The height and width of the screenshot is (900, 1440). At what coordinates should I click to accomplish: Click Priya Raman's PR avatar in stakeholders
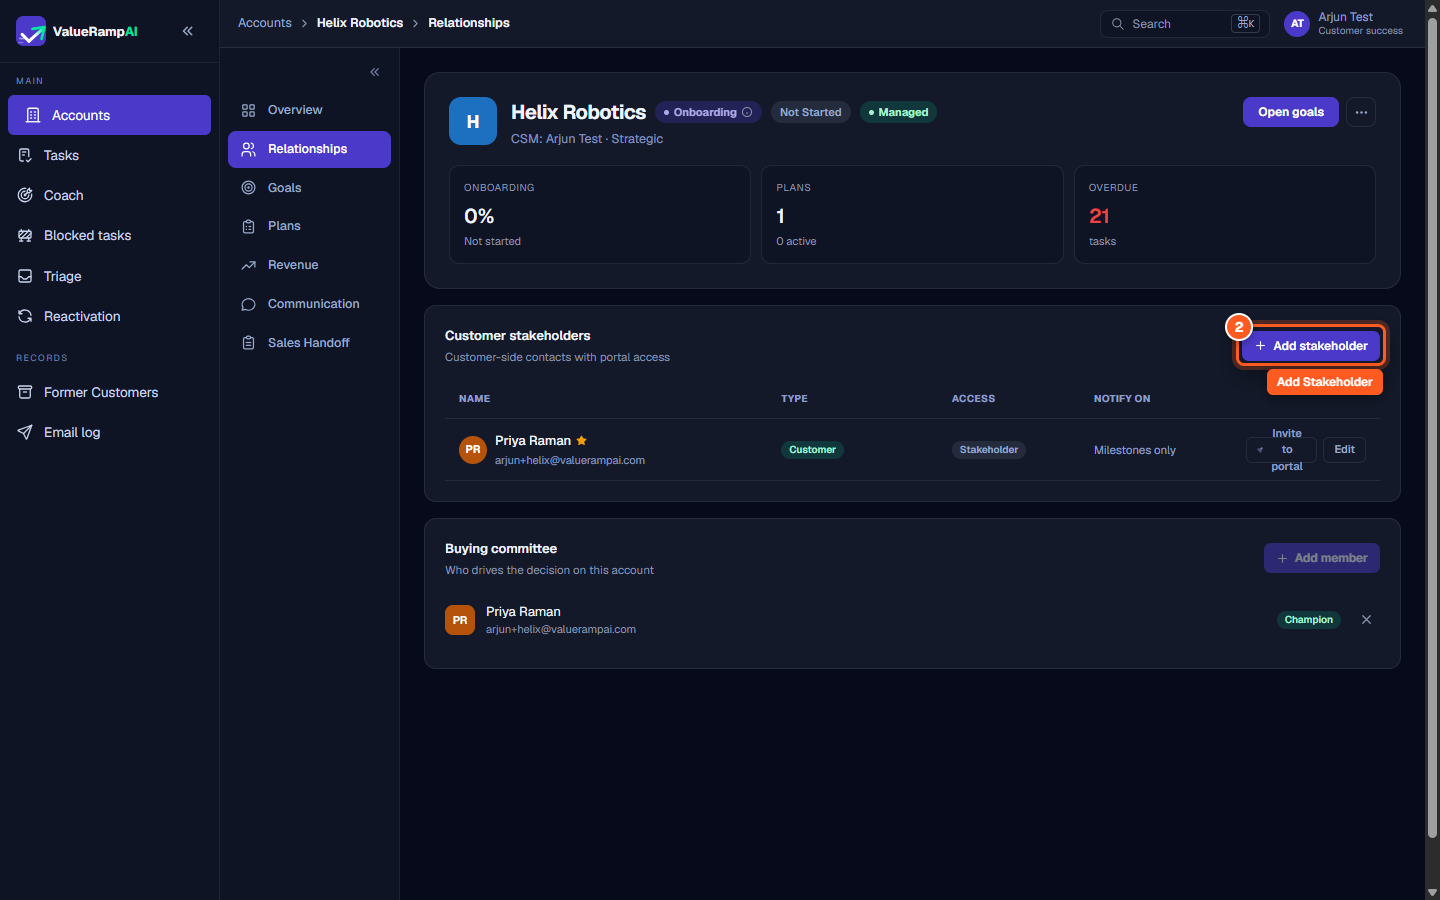pos(473,450)
